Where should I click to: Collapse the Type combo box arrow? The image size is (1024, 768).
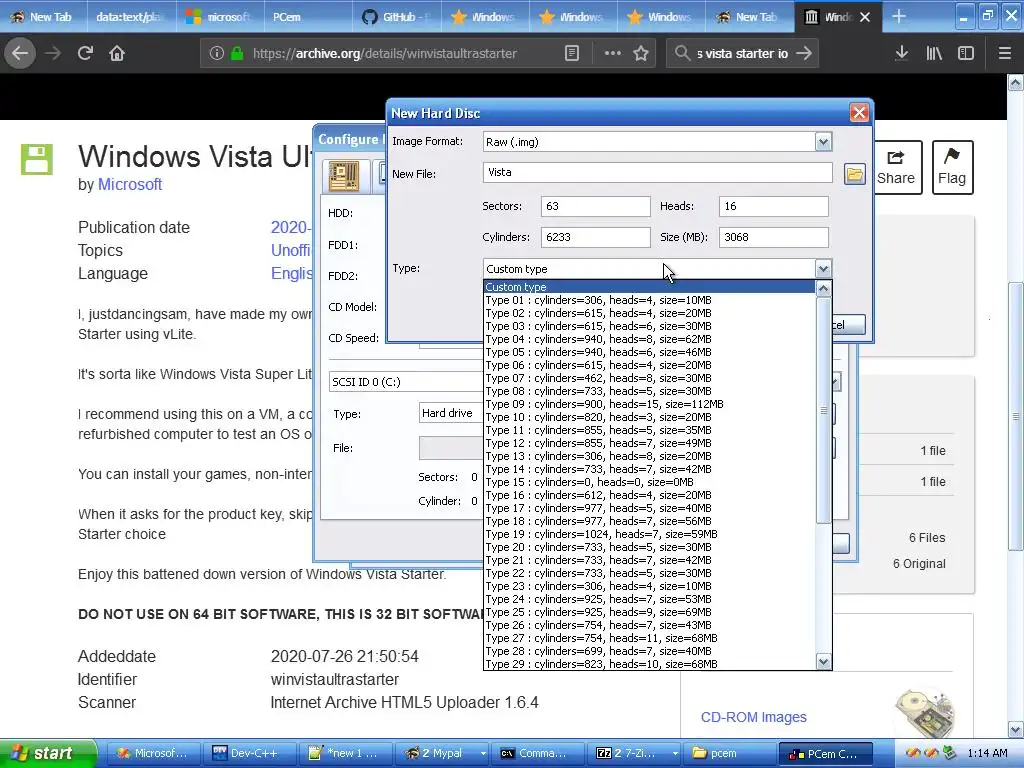tap(823, 268)
